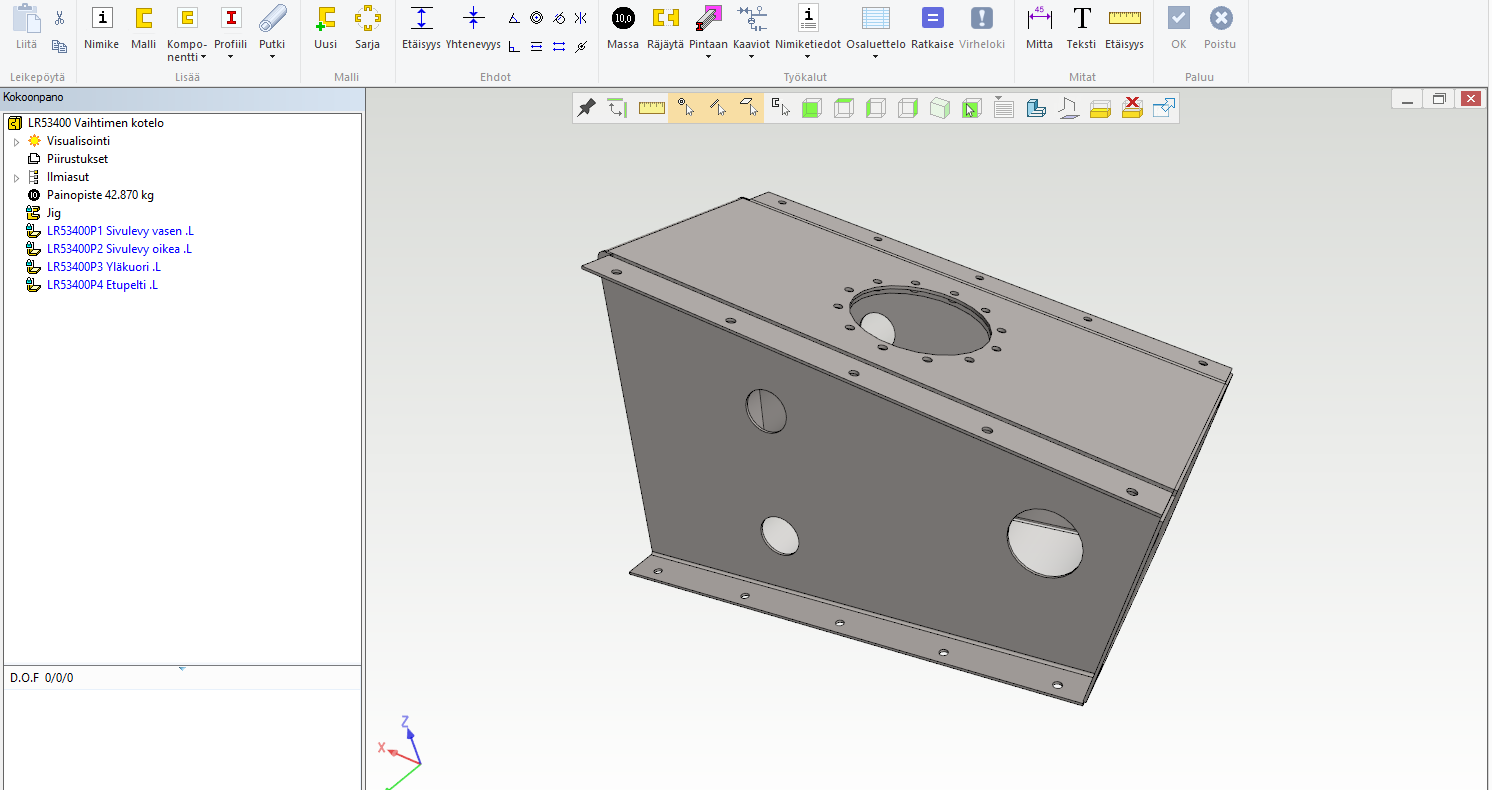Toggle line selection filter in view toolbar

point(717,108)
